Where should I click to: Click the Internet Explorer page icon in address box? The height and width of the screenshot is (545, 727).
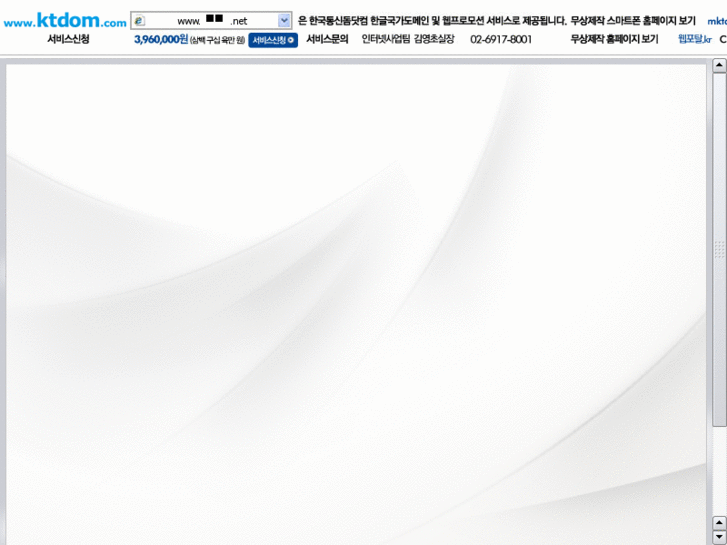click(x=139, y=21)
